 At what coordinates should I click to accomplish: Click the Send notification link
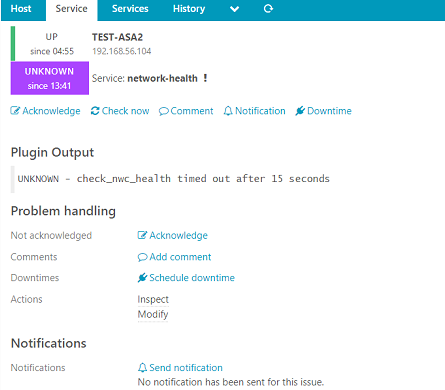coord(180,368)
